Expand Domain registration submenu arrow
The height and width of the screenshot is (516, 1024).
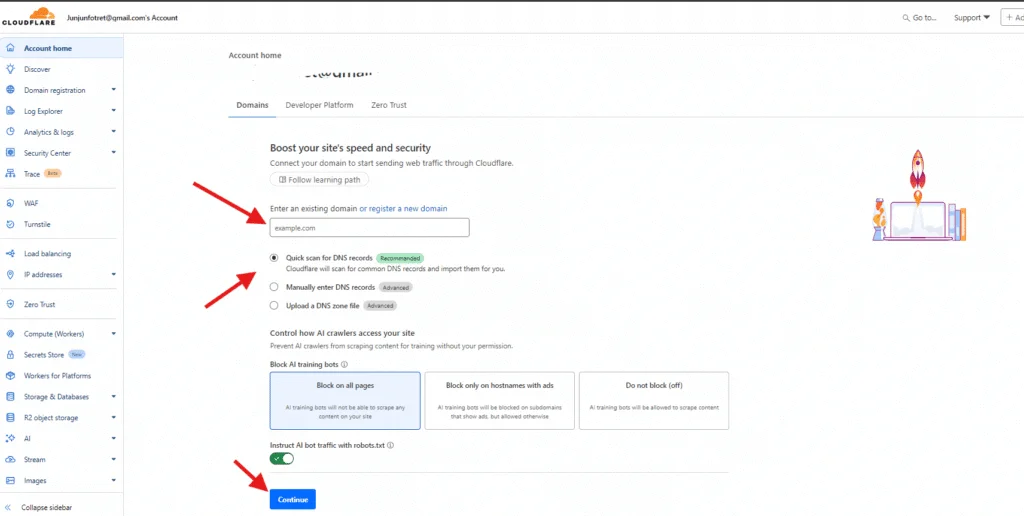(114, 89)
